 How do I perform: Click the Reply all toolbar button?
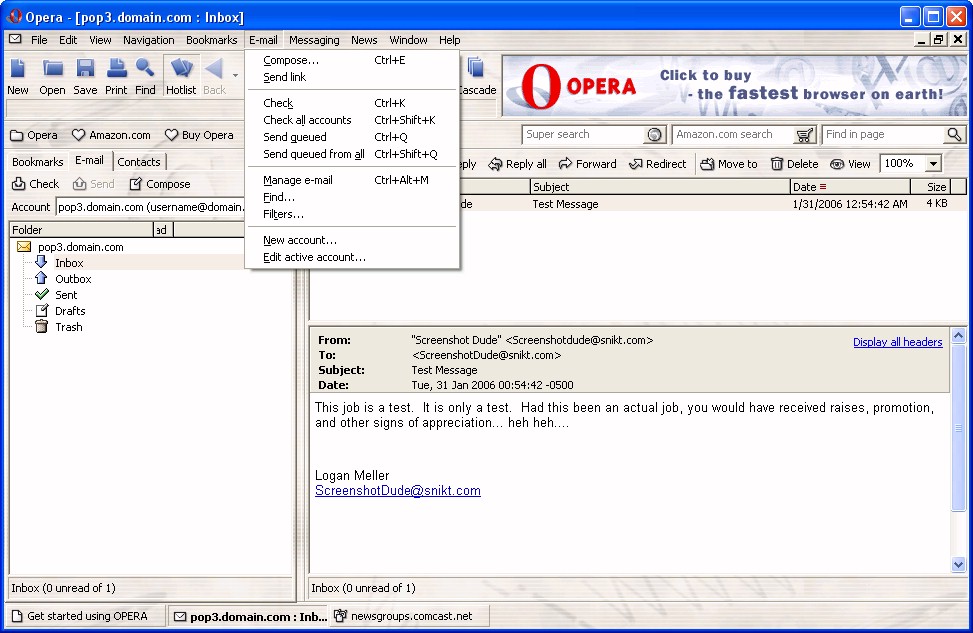[x=518, y=164]
